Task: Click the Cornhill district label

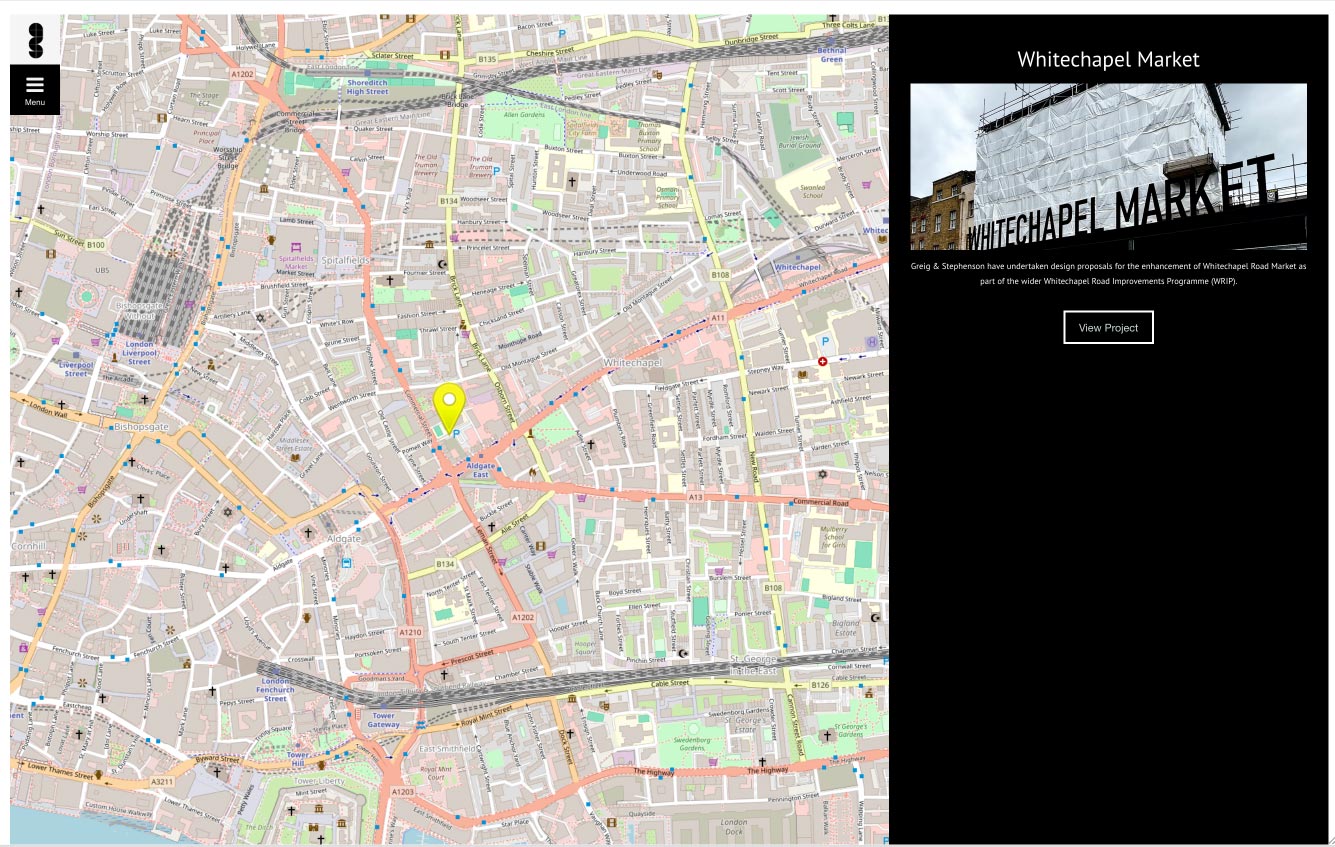Action: point(28,547)
